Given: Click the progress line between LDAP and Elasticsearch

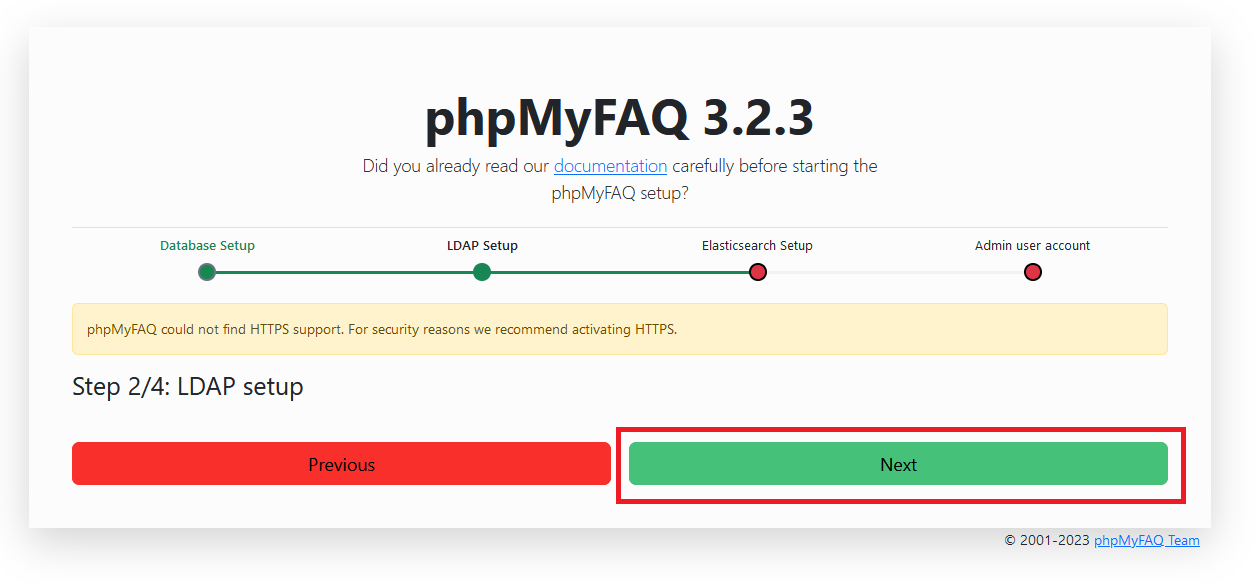Looking at the screenshot, I should [x=620, y=272].
